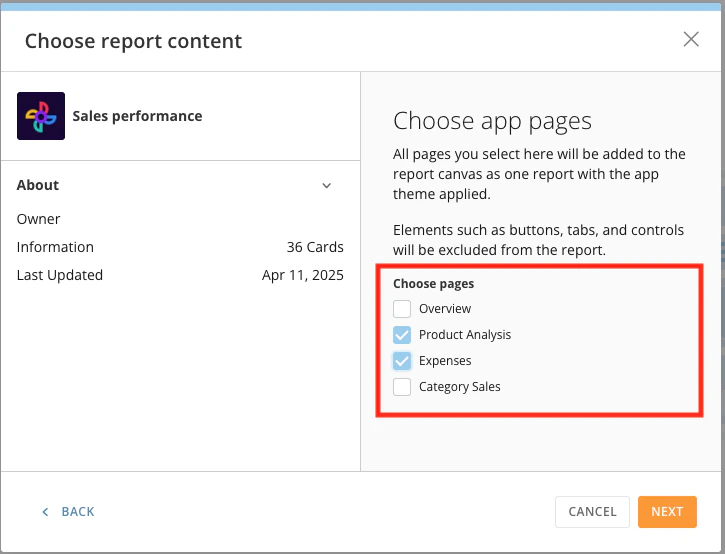Click the Product Analysis label text

(465, 335)
